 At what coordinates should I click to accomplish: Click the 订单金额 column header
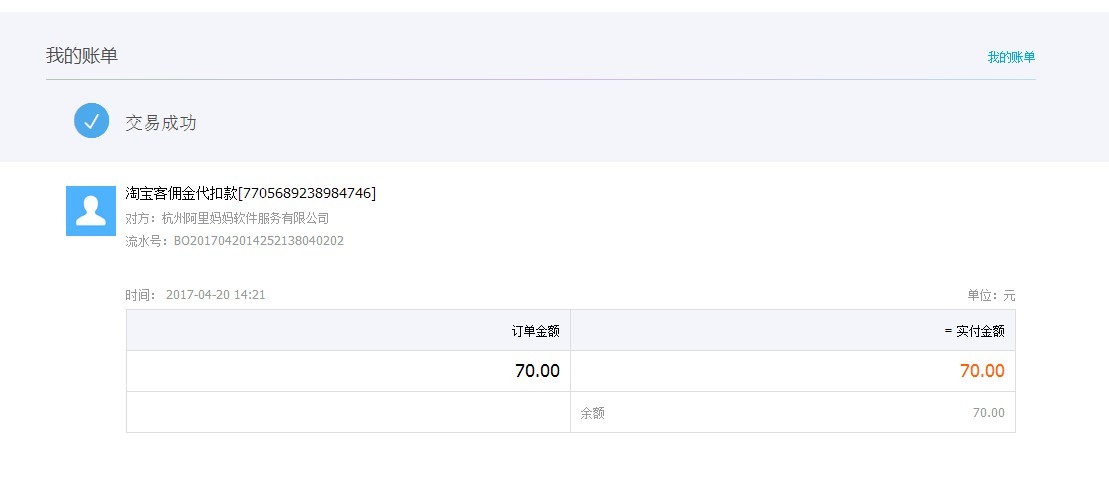coord(535,331)
